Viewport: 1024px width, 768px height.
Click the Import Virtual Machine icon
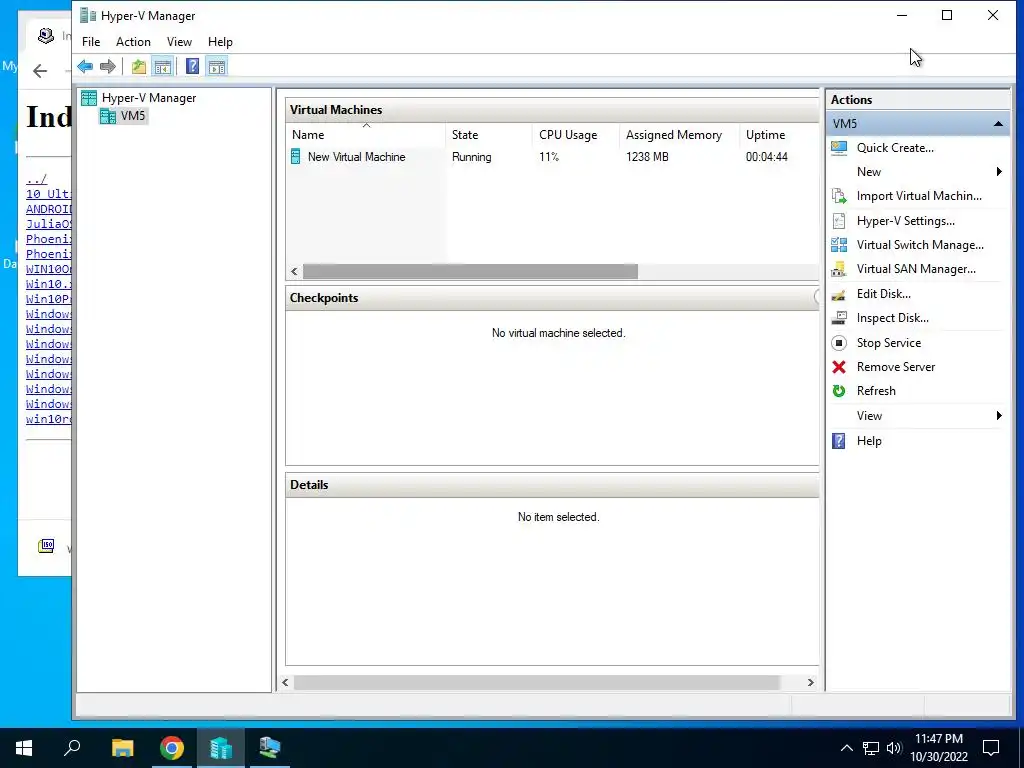tap(839, 196)
